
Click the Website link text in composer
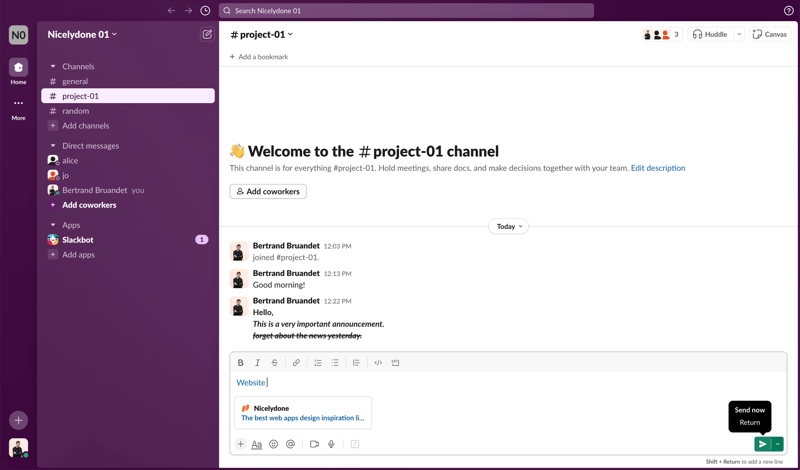(x=251, y=383)
